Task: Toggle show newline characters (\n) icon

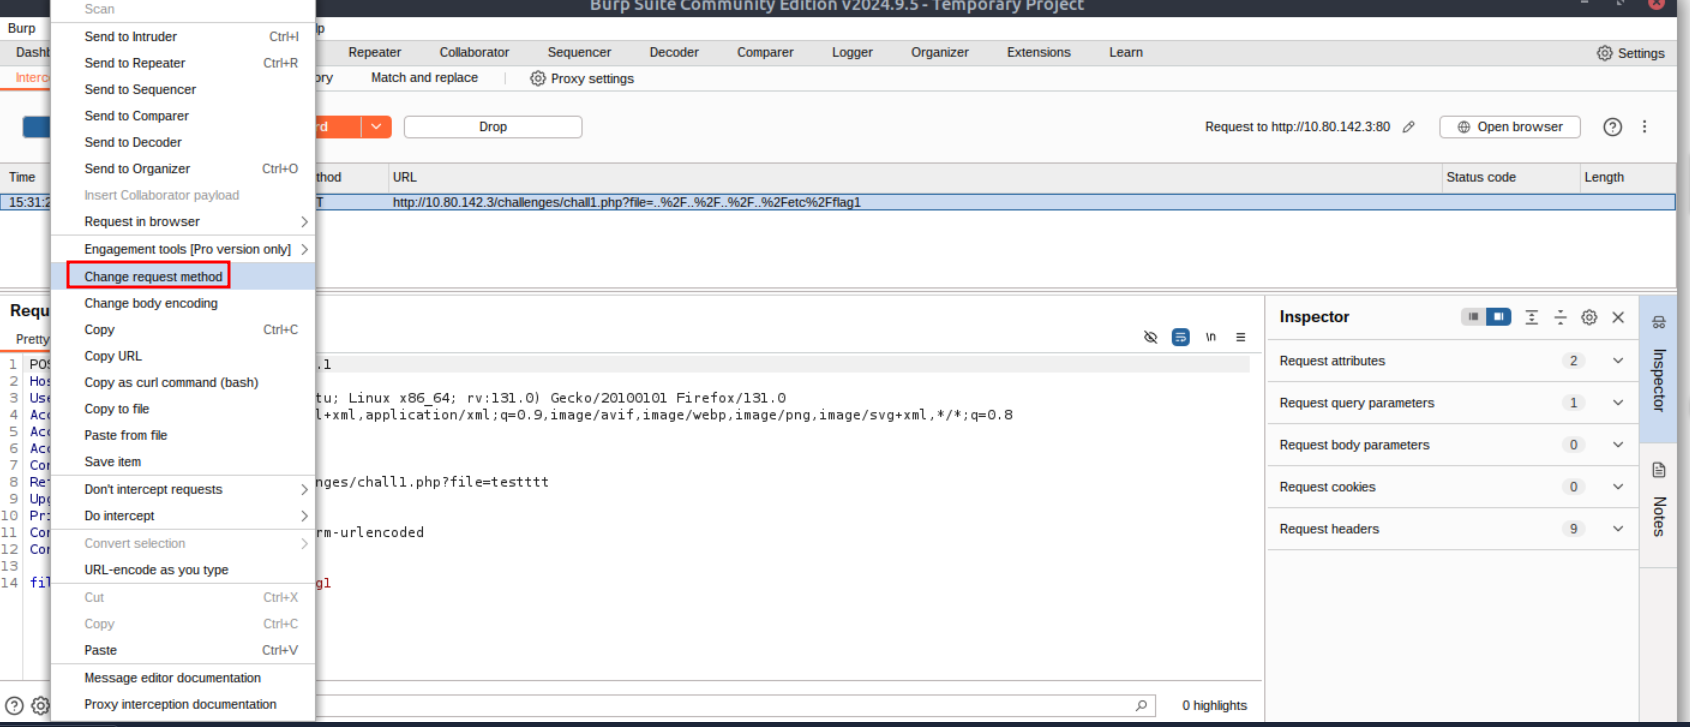Action: pos(1210,337)
